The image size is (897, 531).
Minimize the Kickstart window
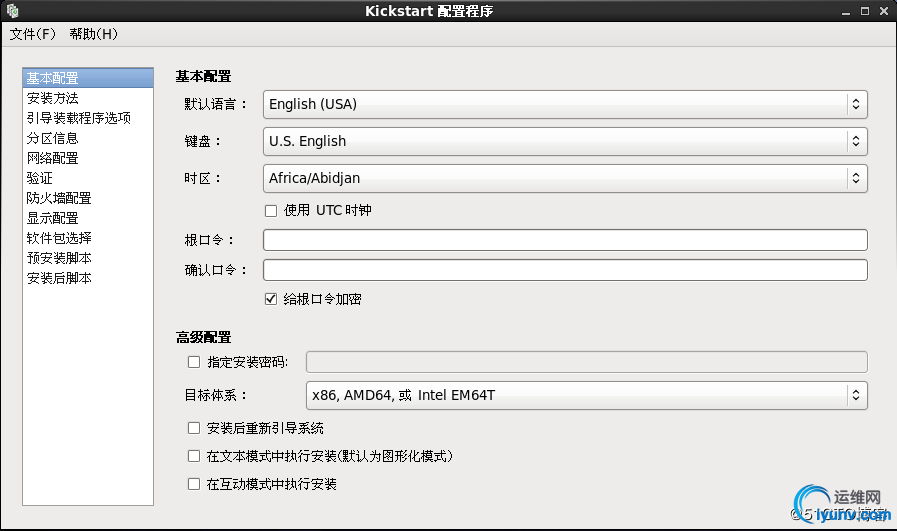[x=846, y=11]
